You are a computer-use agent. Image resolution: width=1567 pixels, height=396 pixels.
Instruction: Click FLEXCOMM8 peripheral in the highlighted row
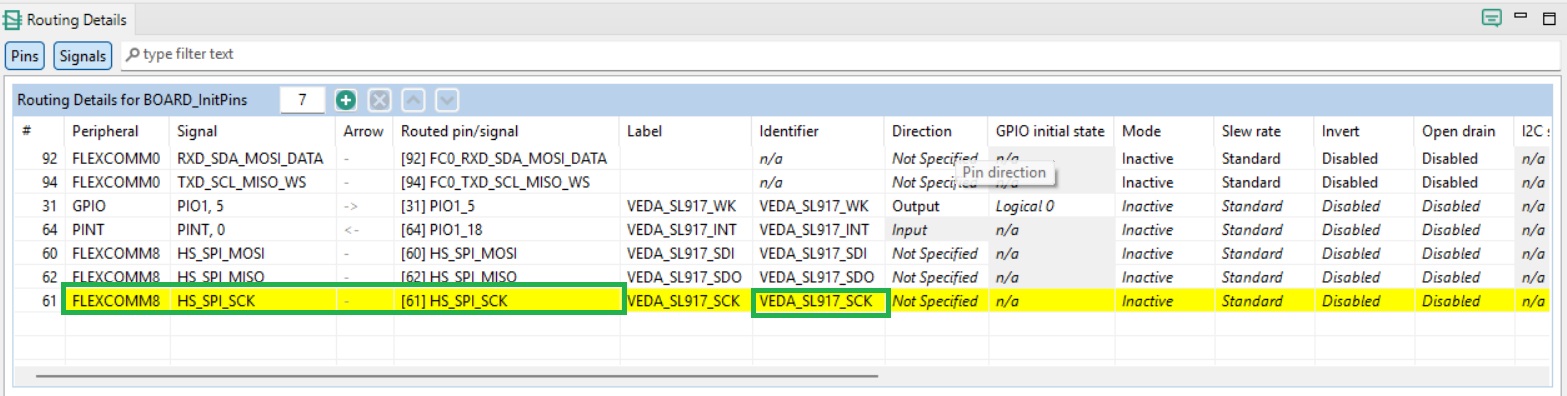point(117,301)
